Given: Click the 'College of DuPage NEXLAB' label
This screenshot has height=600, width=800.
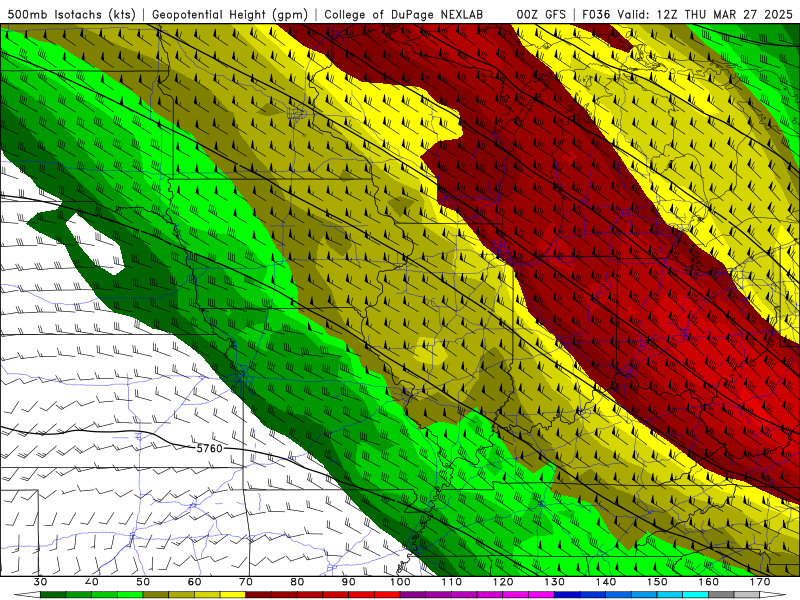Looking at the screenshot, I should (403, 15).
